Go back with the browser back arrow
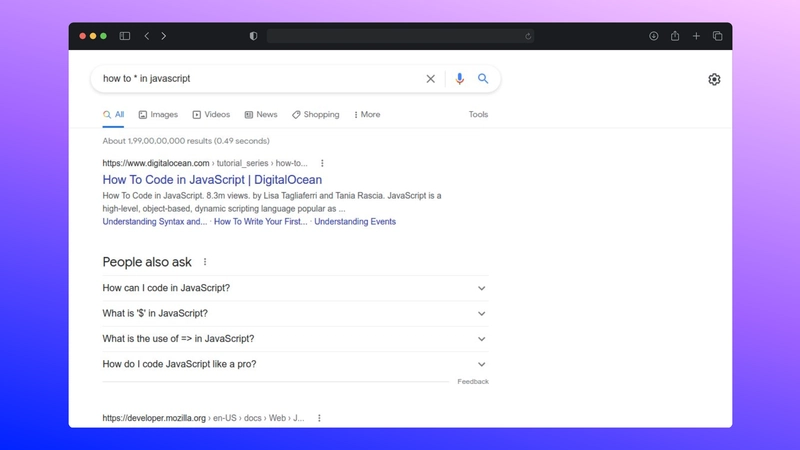 [x=147, y=36]
